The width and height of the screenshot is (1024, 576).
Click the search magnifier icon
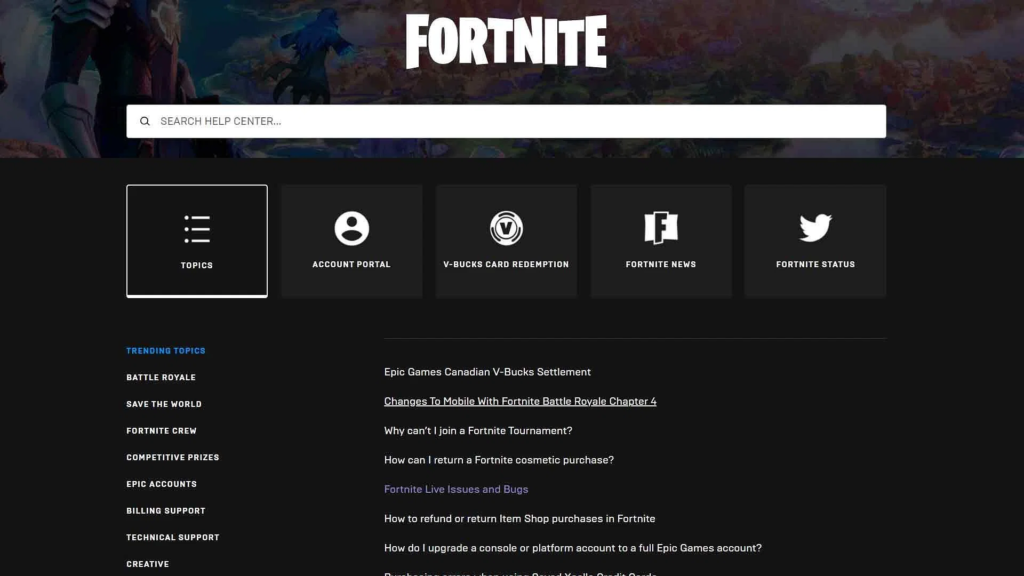coord(145,121)
